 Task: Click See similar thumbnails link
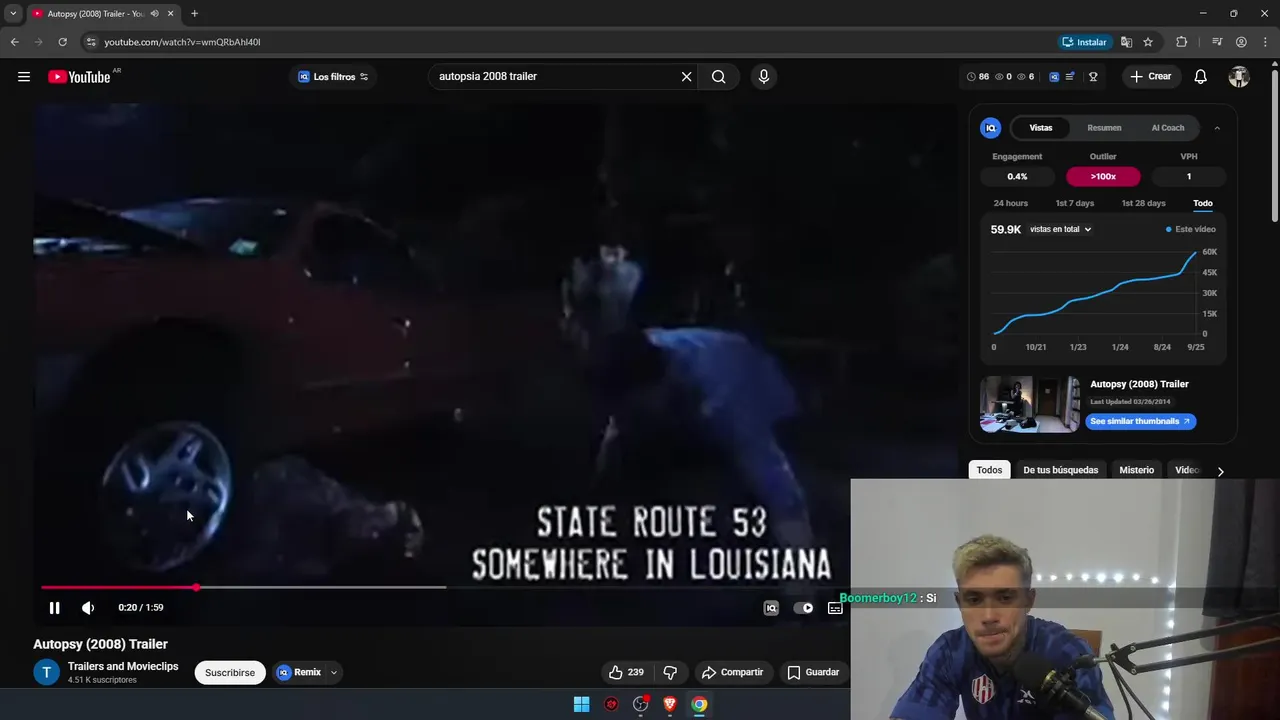[1140, 422]
